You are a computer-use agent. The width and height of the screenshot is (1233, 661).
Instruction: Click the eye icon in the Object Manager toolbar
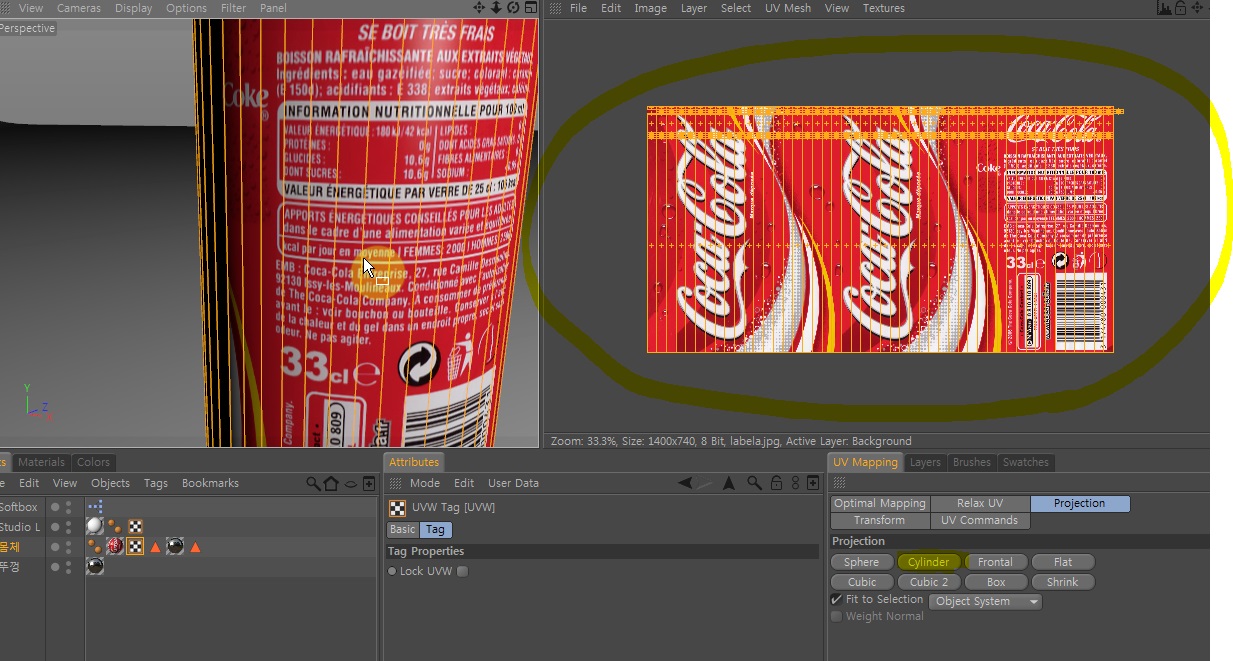351,484
